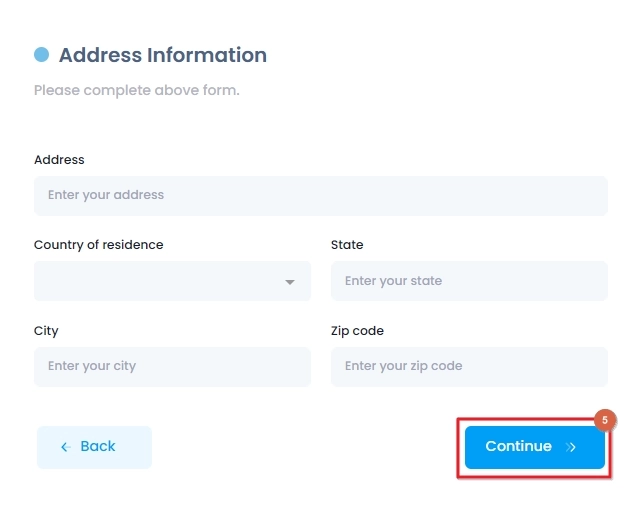Image resolution: width=639 pixels, height=515 pixels.
Task: Click the double chevron icon on Continue
Action: pos(571,447)
